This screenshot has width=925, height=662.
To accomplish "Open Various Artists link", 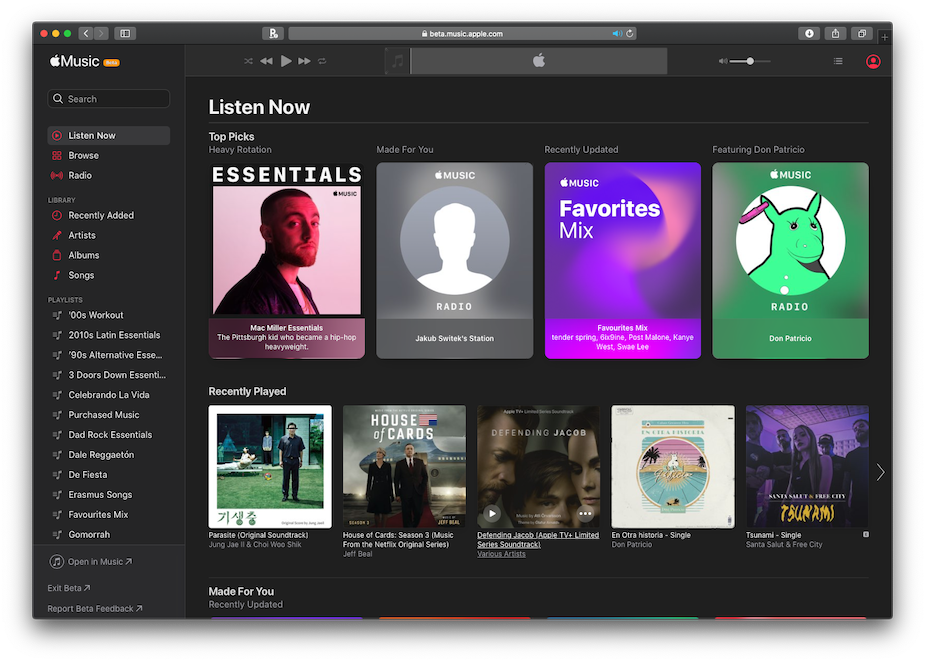I will pos(501,554).
